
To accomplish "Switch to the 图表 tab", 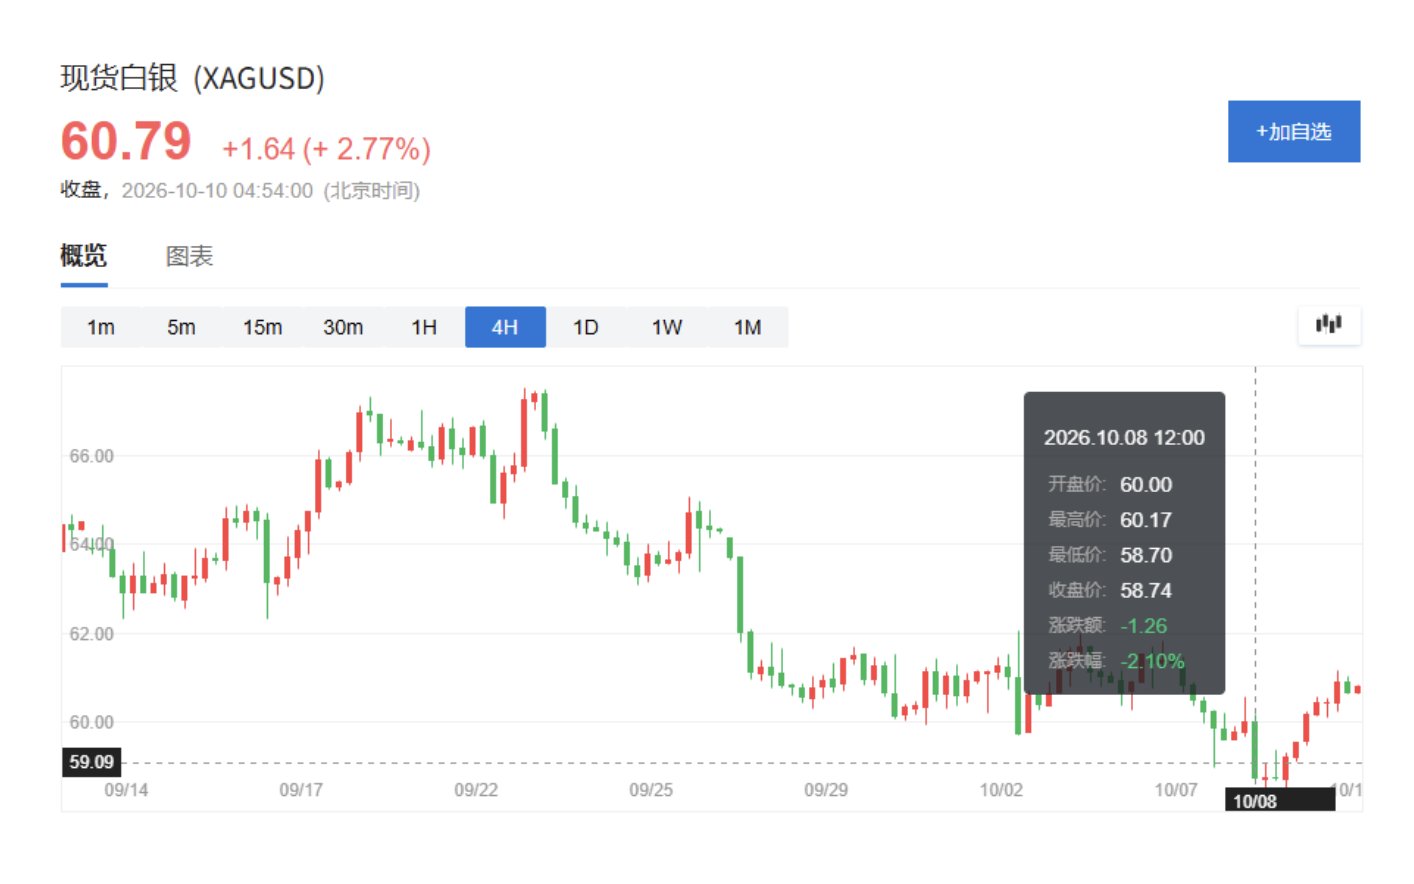I will point(189,256).
